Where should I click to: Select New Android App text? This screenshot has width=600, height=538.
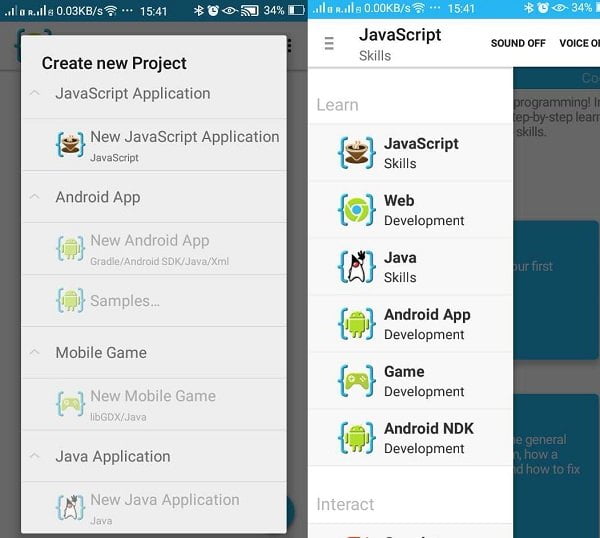[x=150, y=241]
